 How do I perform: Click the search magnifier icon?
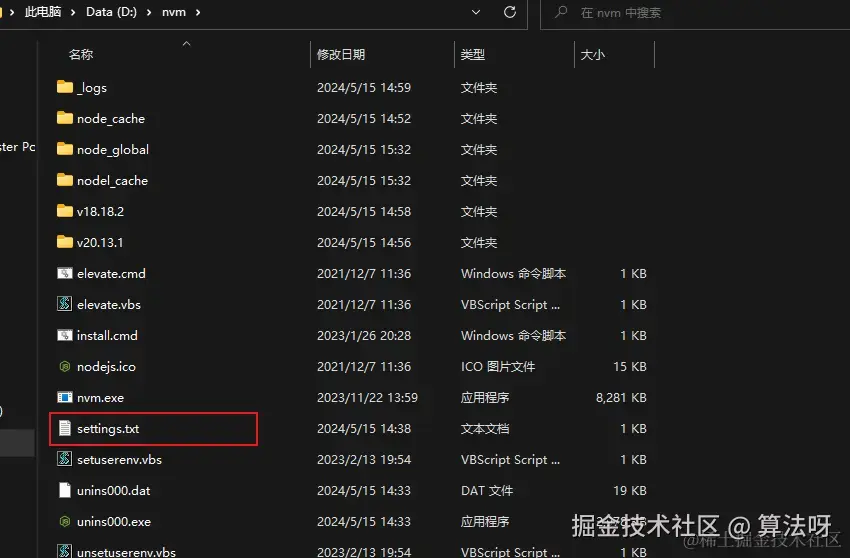[561, 12]
